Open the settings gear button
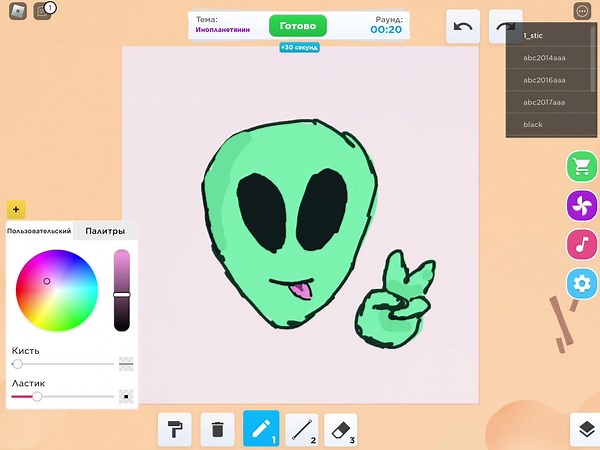The height and width of the screenshot is (450, 600). click(582, 284)
